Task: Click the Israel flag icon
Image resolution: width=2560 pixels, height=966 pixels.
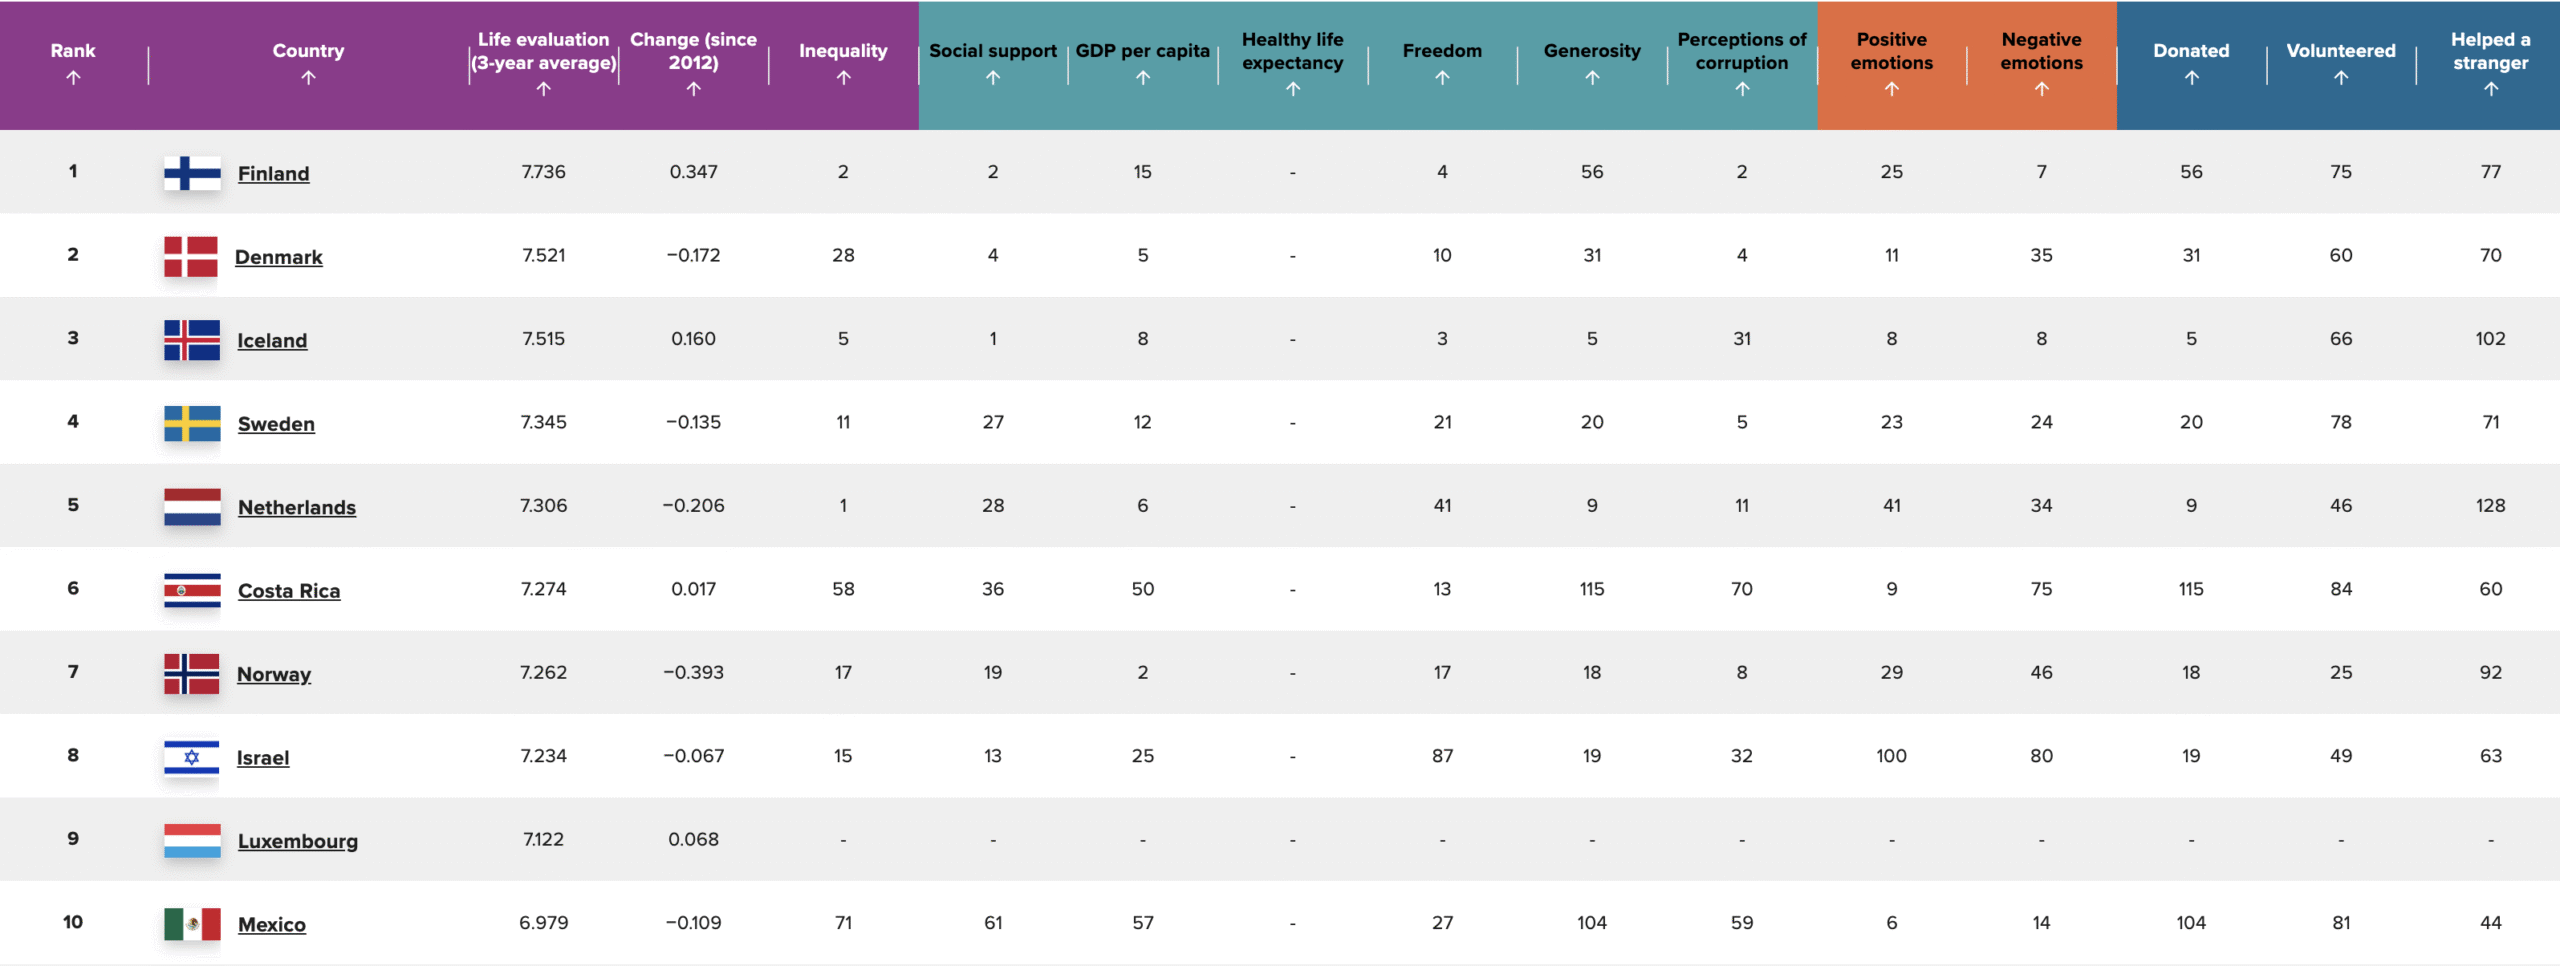Action: 192,757
